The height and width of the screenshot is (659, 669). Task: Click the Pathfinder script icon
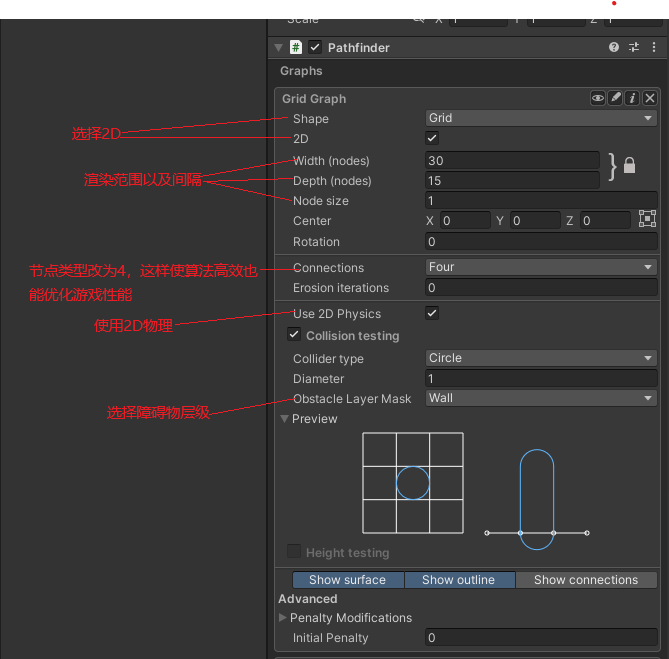tap(296, 47)
